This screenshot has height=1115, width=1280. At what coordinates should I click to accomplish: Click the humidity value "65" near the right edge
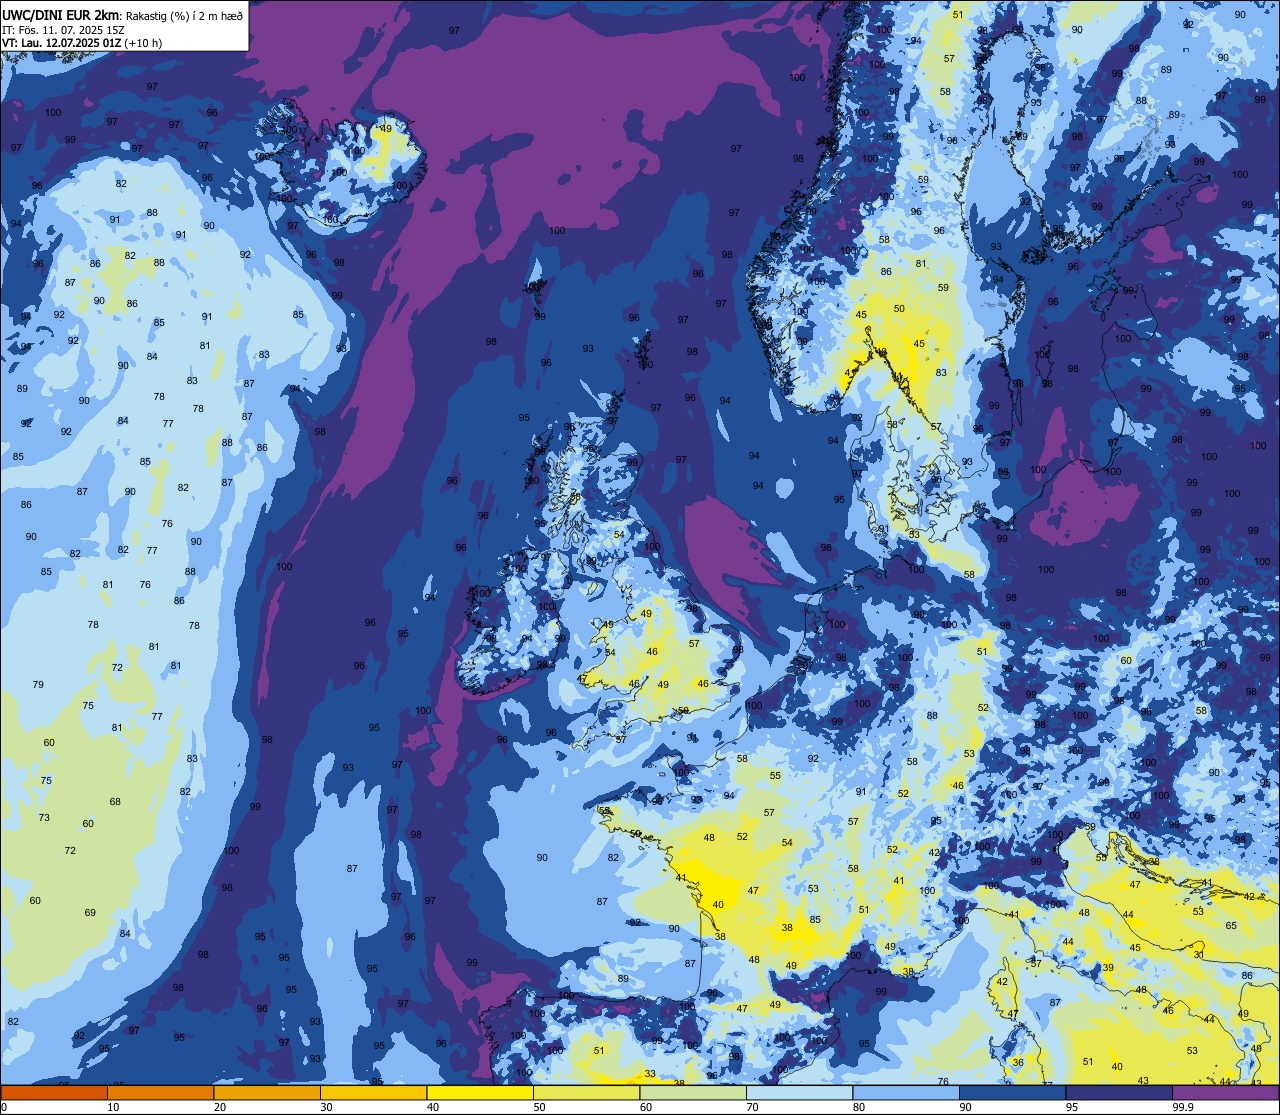coord(1231,926)
